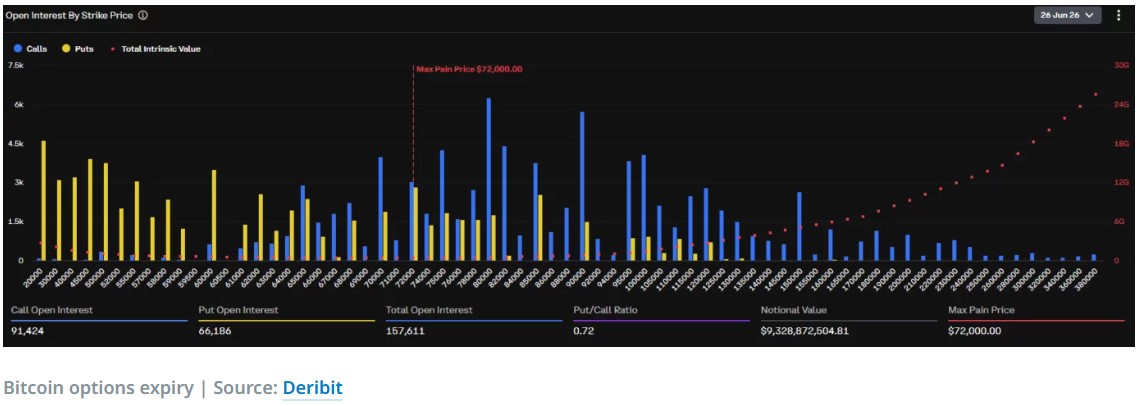Click the Put Open Interest label
1144x406 pixels.
tap(239, 310)
